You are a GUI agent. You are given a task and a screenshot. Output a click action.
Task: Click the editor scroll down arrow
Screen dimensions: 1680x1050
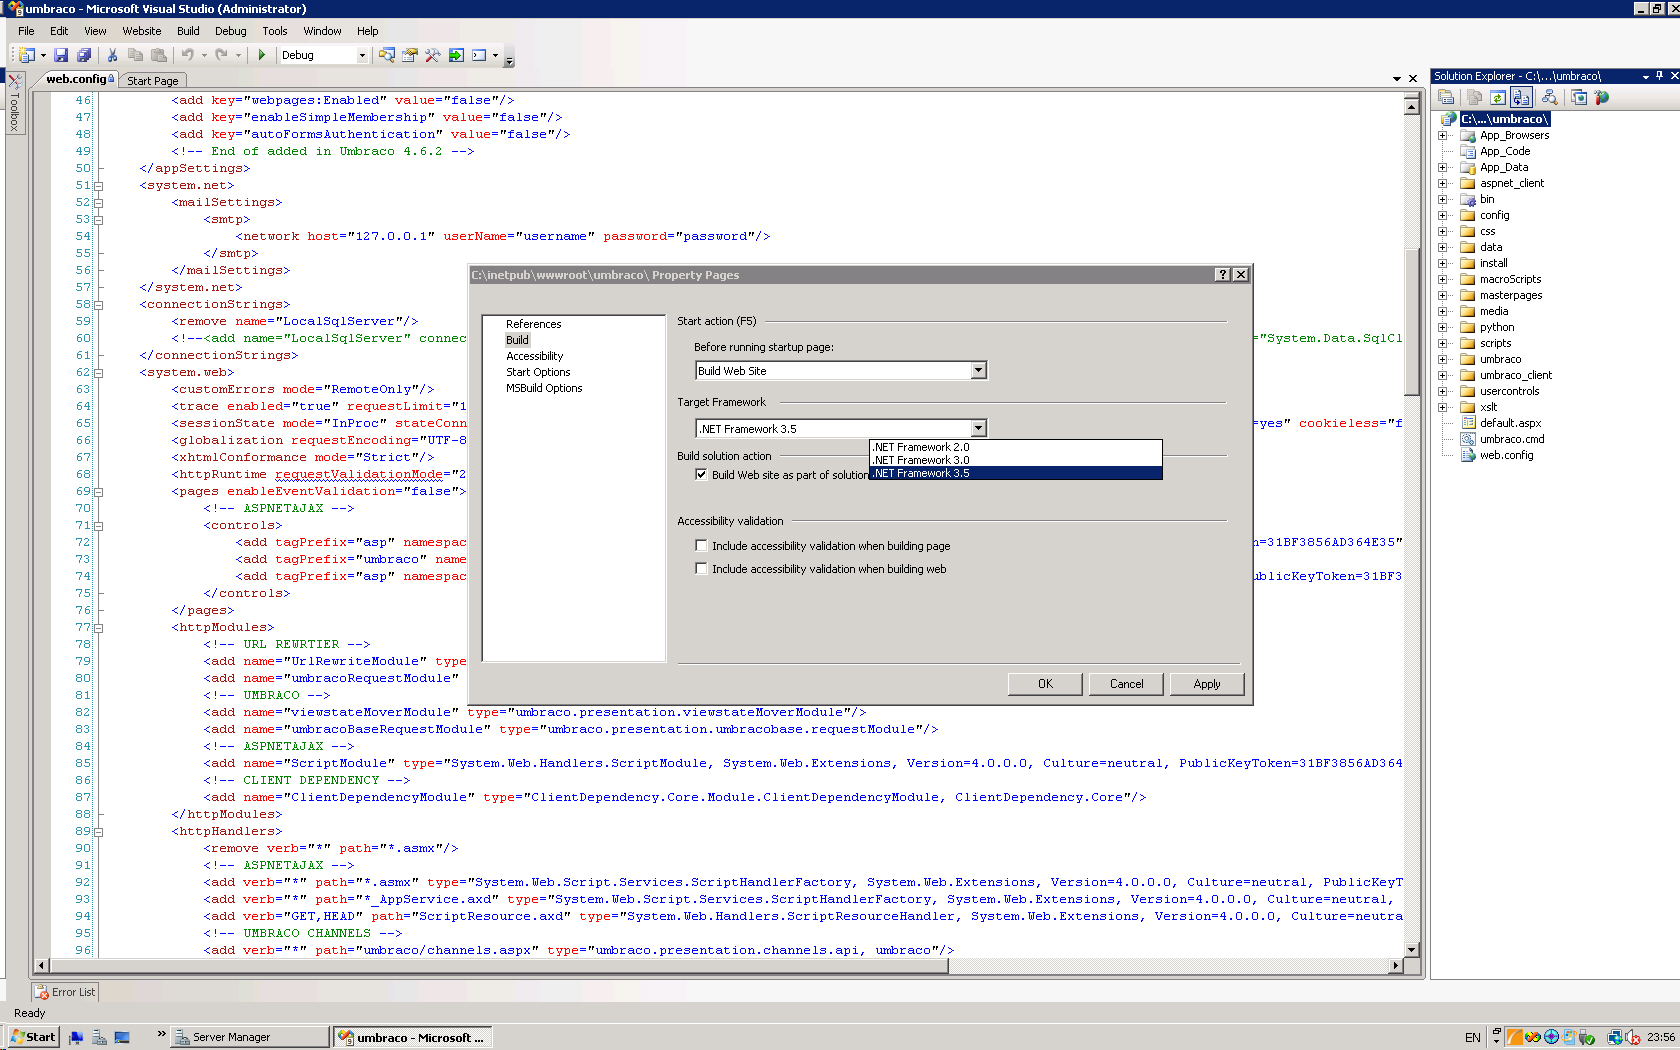pos(1412,950)
